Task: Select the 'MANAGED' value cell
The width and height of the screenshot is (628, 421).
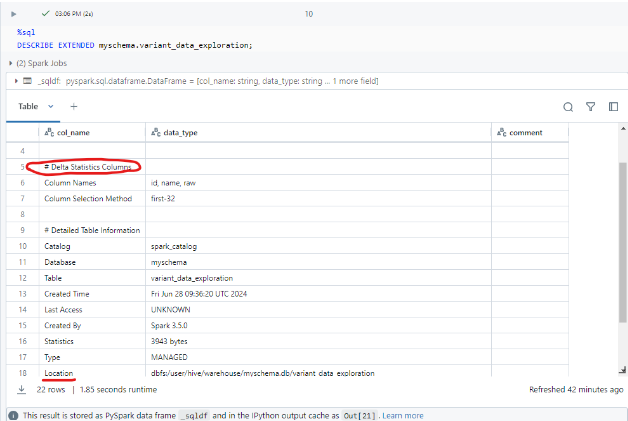Action: 318,357
